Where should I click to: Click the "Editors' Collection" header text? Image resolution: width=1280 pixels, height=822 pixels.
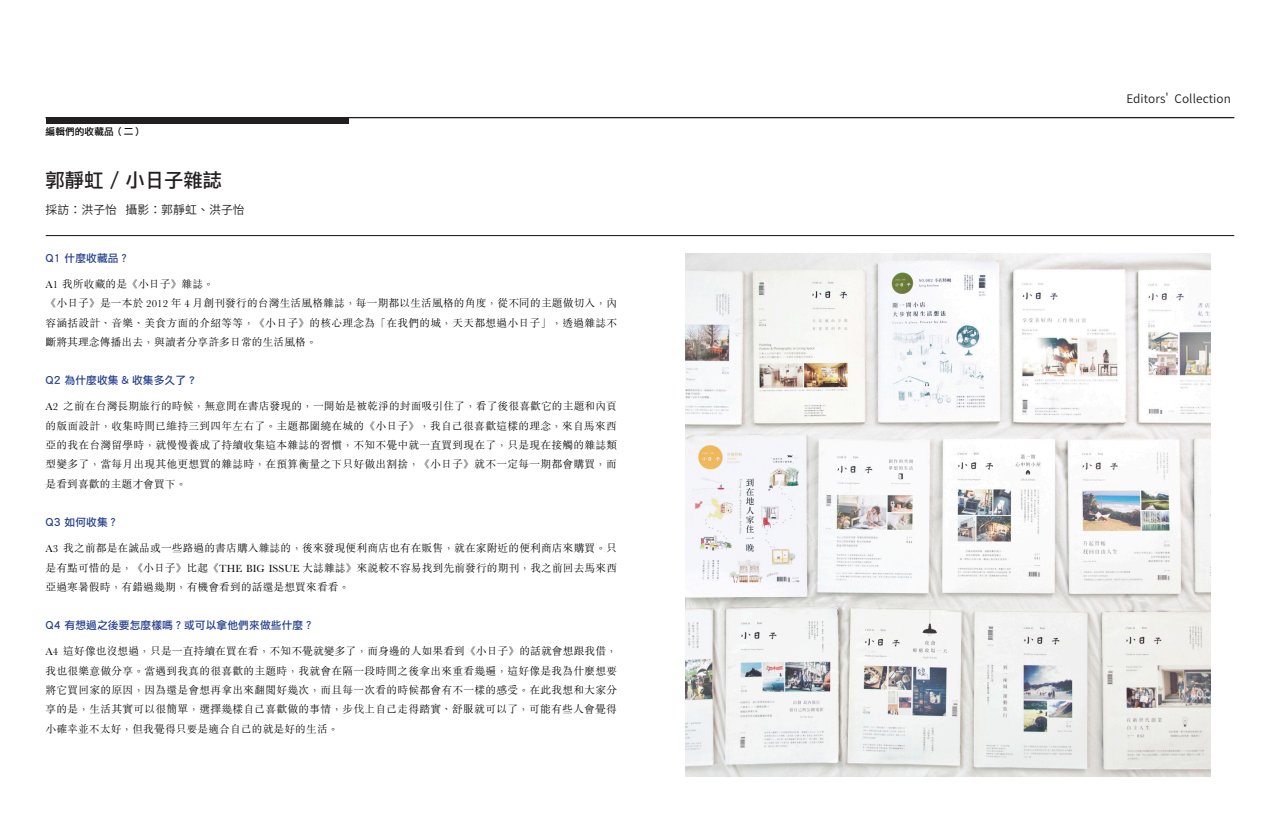click(x=1178, y=99)
